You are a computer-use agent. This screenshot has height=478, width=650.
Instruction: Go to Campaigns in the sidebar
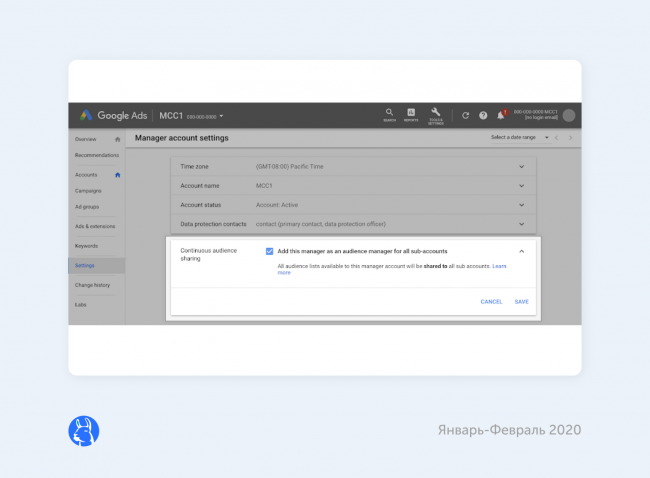pyautogui.click(x=88, y=190)
